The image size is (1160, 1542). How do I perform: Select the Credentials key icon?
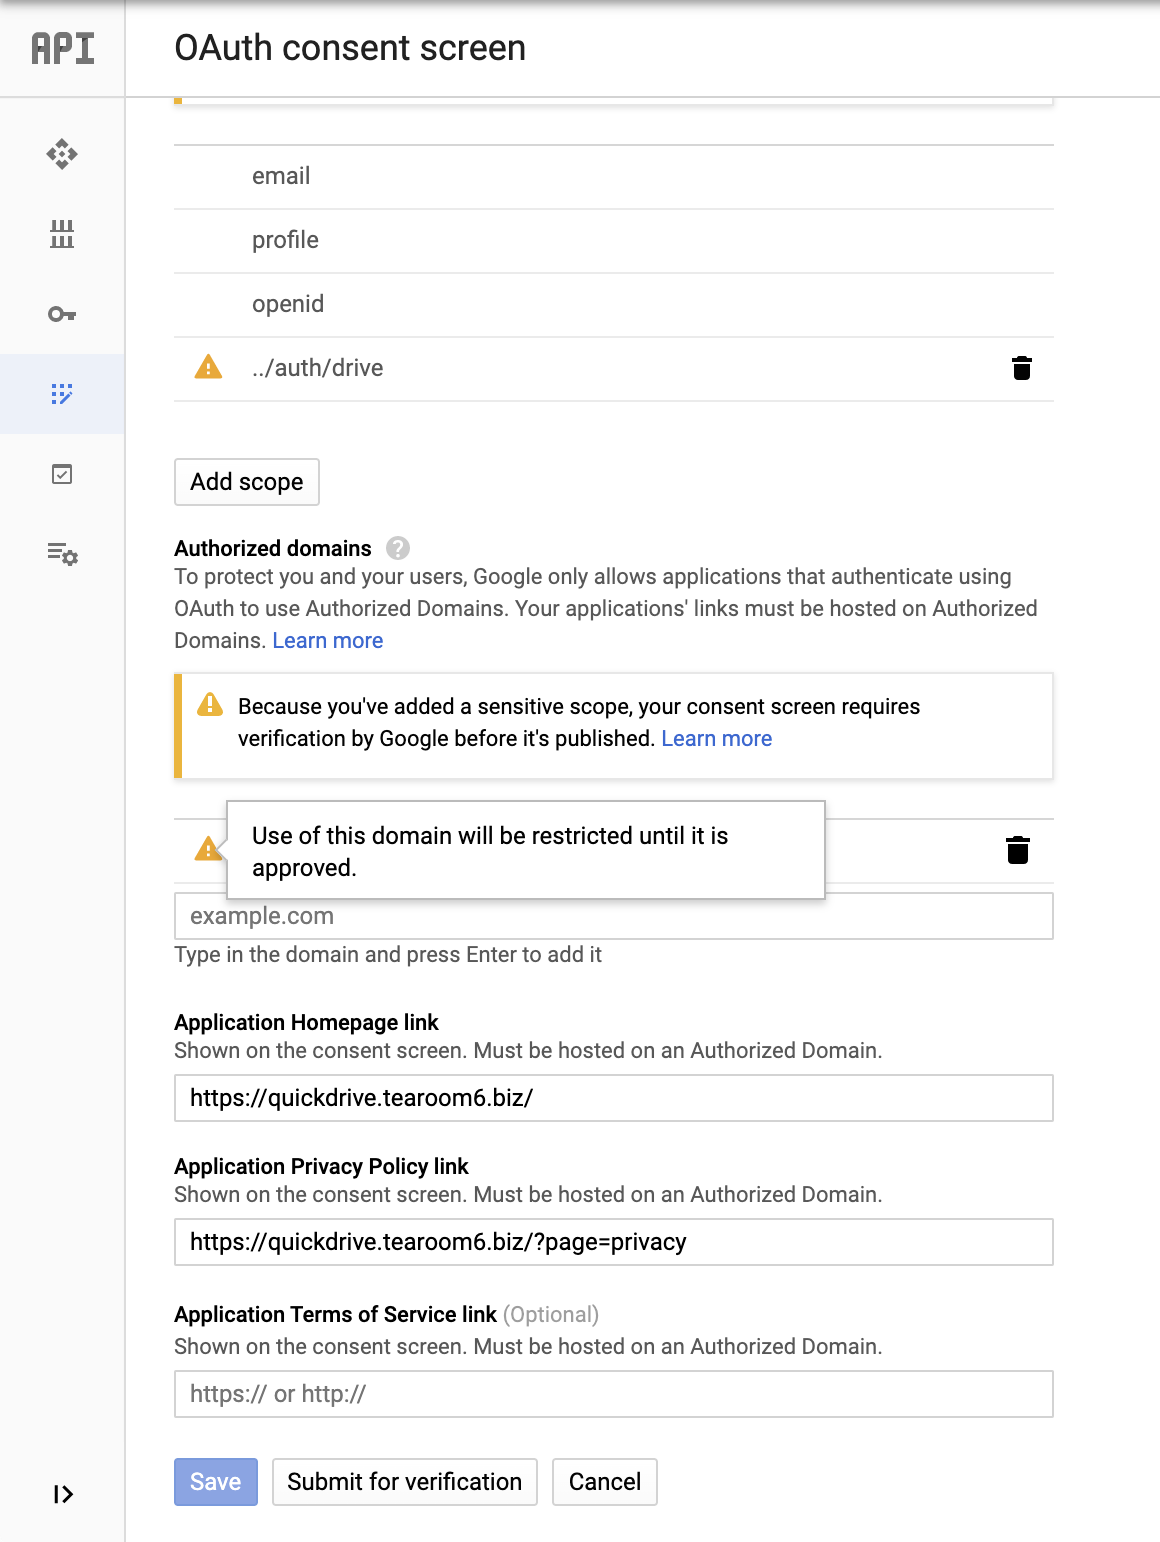[x=62, y=314]
